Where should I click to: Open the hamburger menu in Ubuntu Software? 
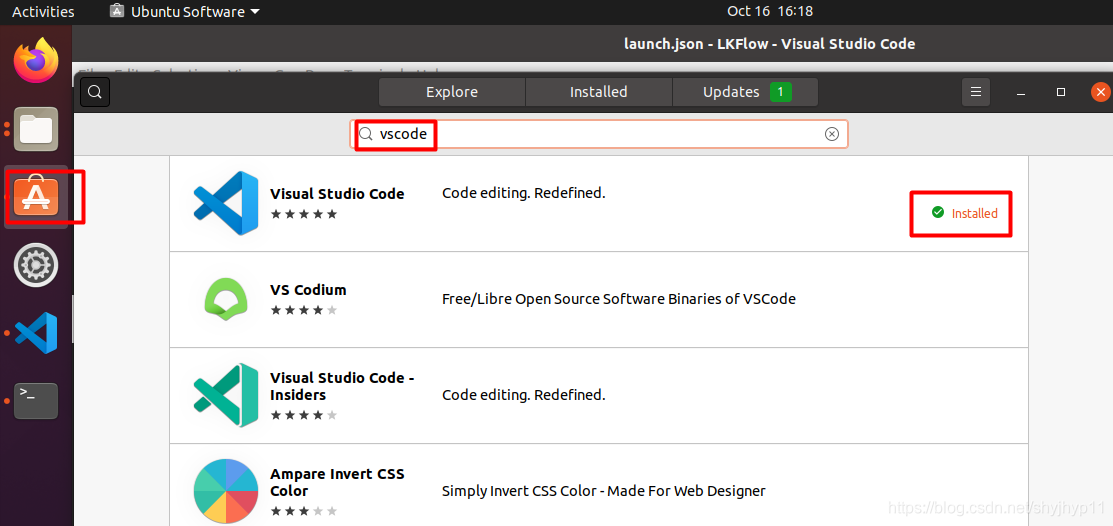pyautogui.click(x=975, y=92)
